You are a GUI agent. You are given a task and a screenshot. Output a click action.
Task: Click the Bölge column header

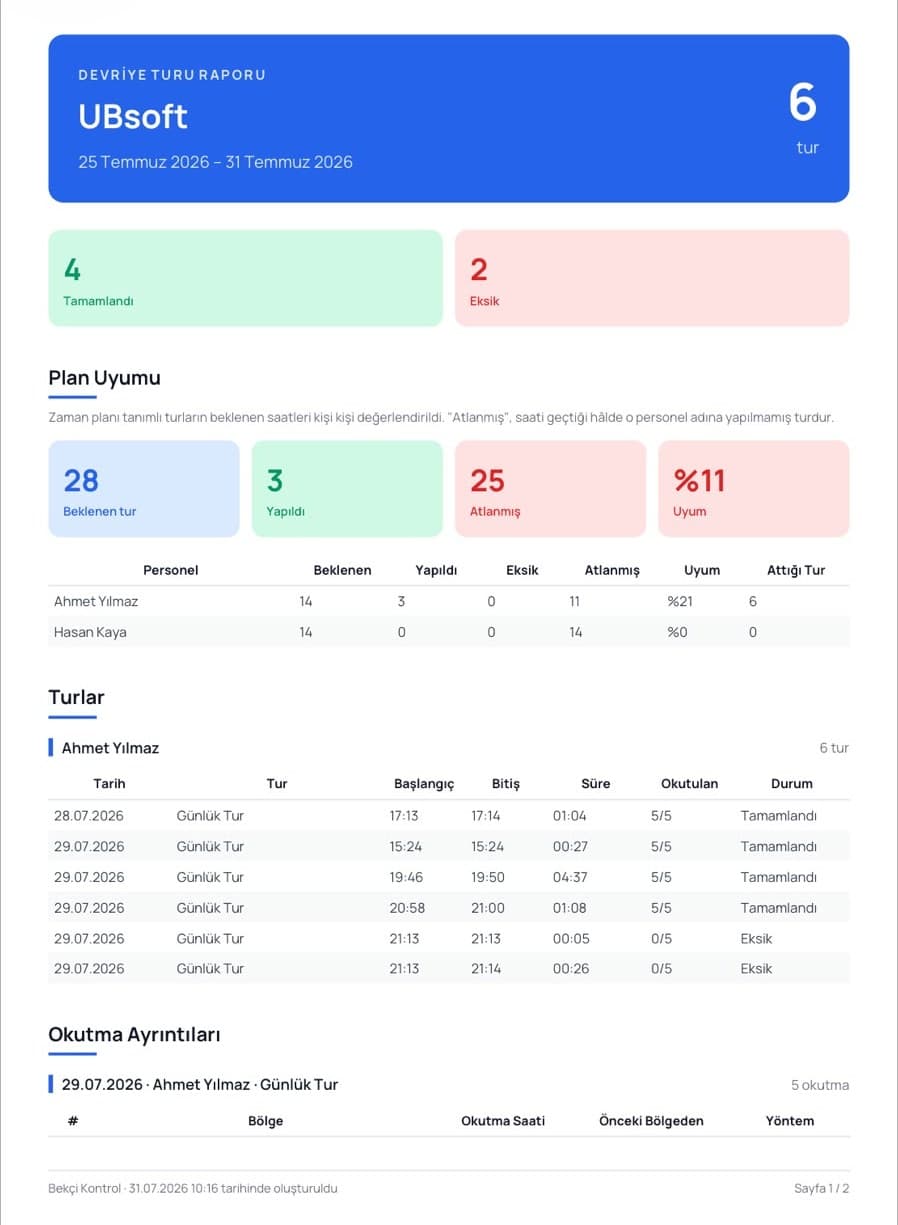pos(265,1121)
